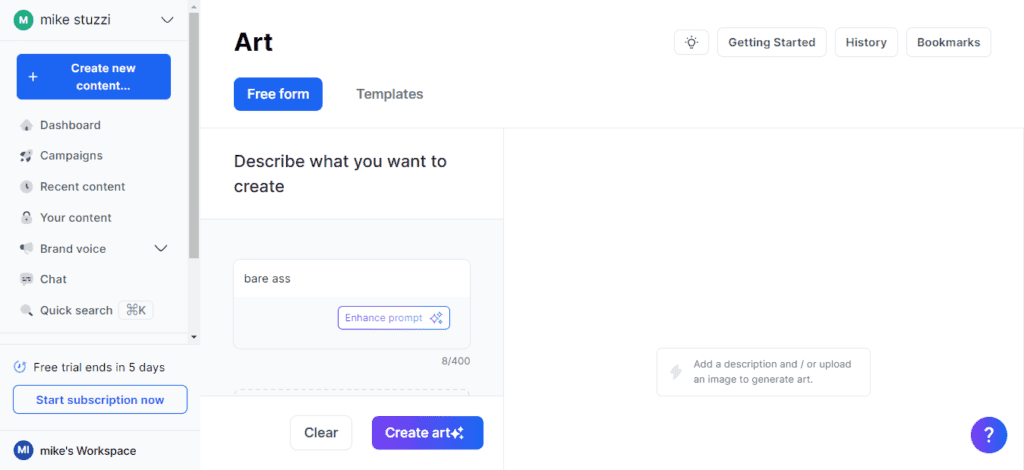Viewport: 1024px width, 470px height.
Task: Switch to the Templates tab
Action: point(389,94)
